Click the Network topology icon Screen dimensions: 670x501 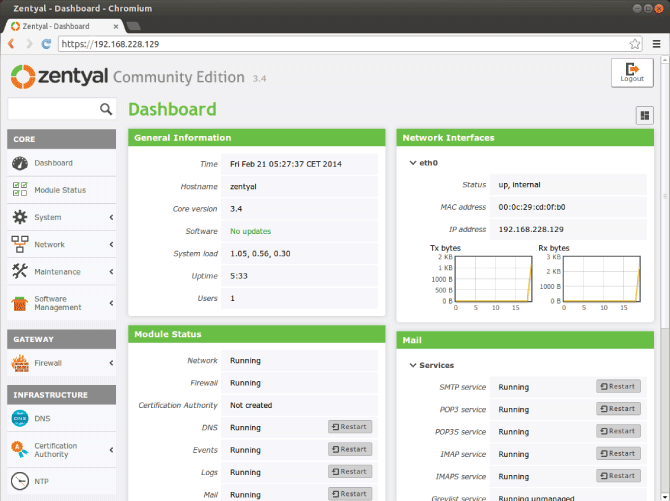coord(20,244)
